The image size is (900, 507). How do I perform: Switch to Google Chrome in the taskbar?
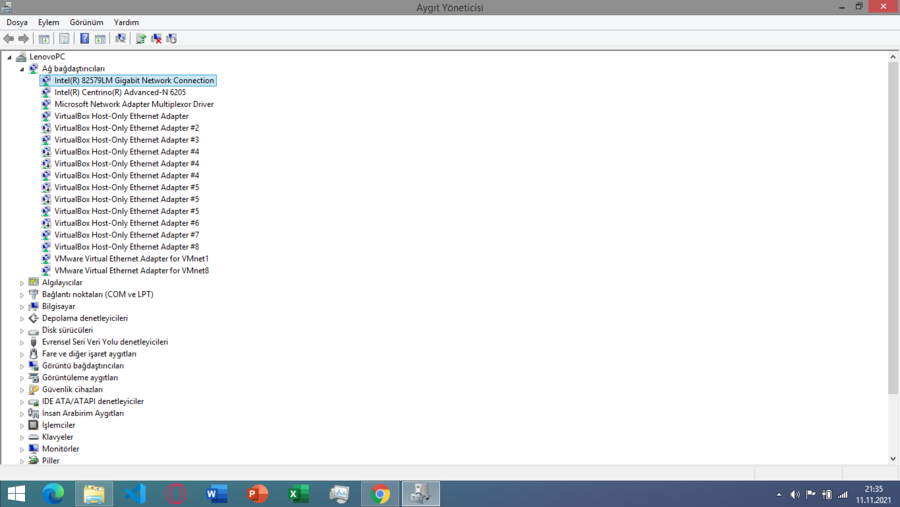tap(380, 494)
